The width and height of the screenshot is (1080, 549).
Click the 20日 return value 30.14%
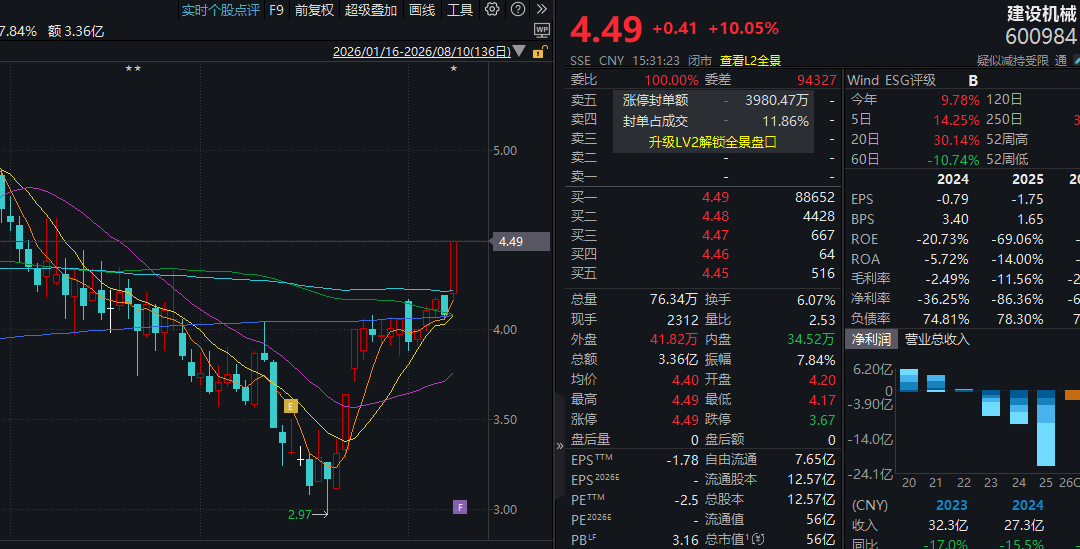pos(956,140)
